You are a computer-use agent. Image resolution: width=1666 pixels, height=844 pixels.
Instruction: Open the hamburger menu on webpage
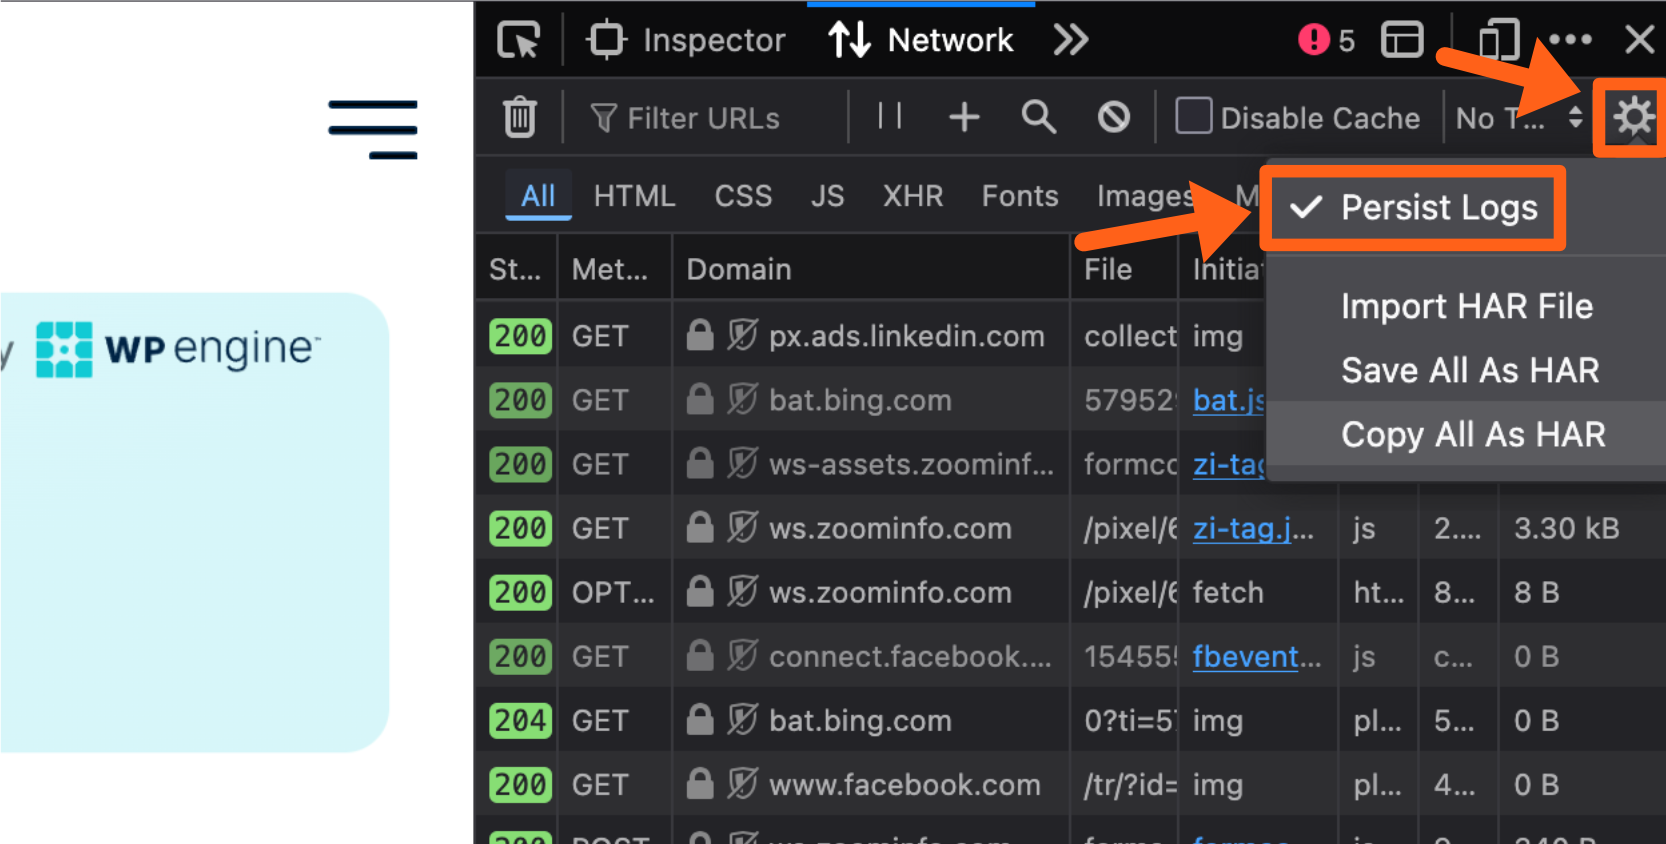click(x=373, y=129)
